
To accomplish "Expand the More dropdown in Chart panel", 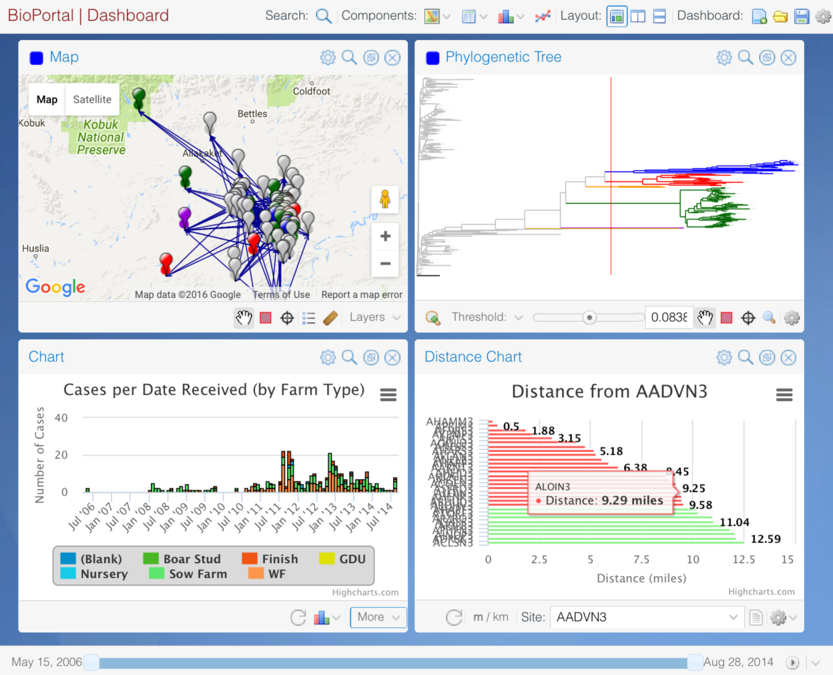I will [x=377, y=617].
